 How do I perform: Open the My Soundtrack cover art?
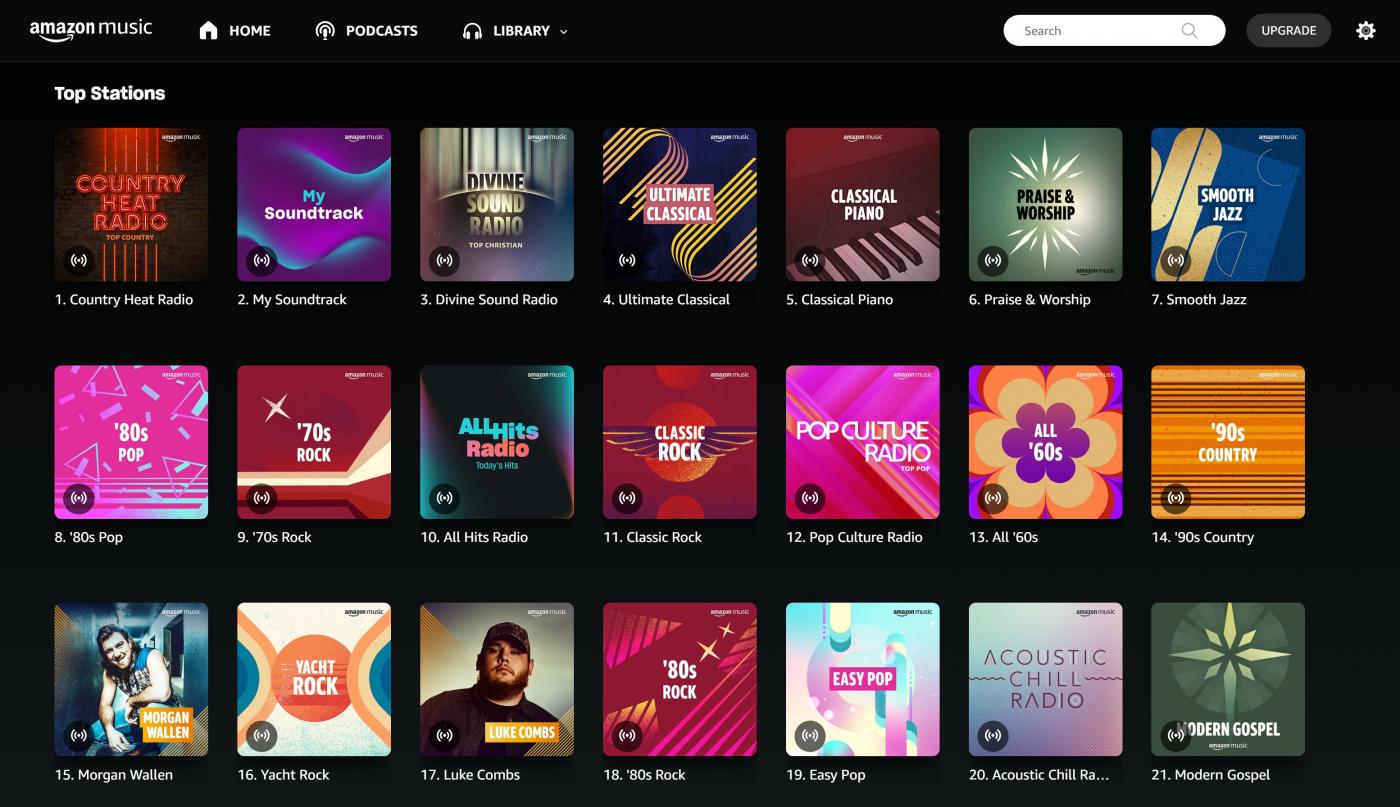pos(314,204)
